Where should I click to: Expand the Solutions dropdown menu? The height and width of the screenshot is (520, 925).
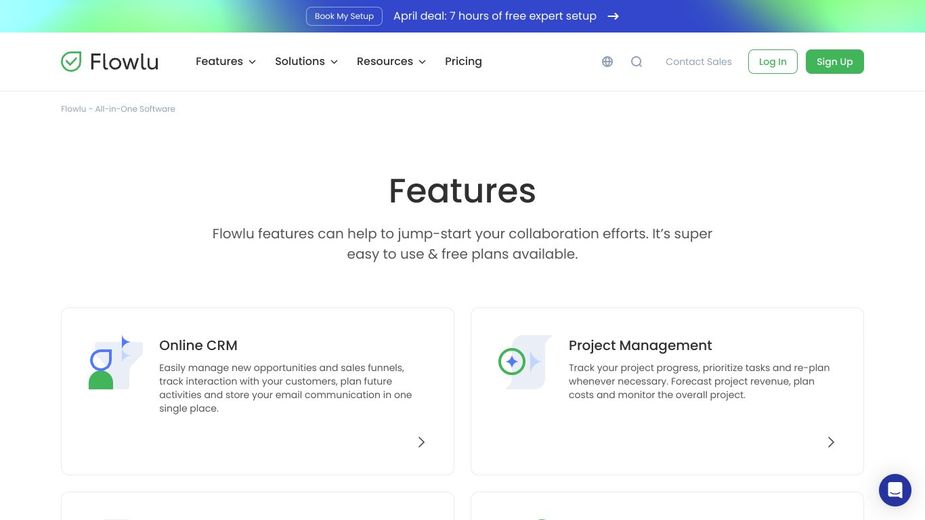(306, 62)
